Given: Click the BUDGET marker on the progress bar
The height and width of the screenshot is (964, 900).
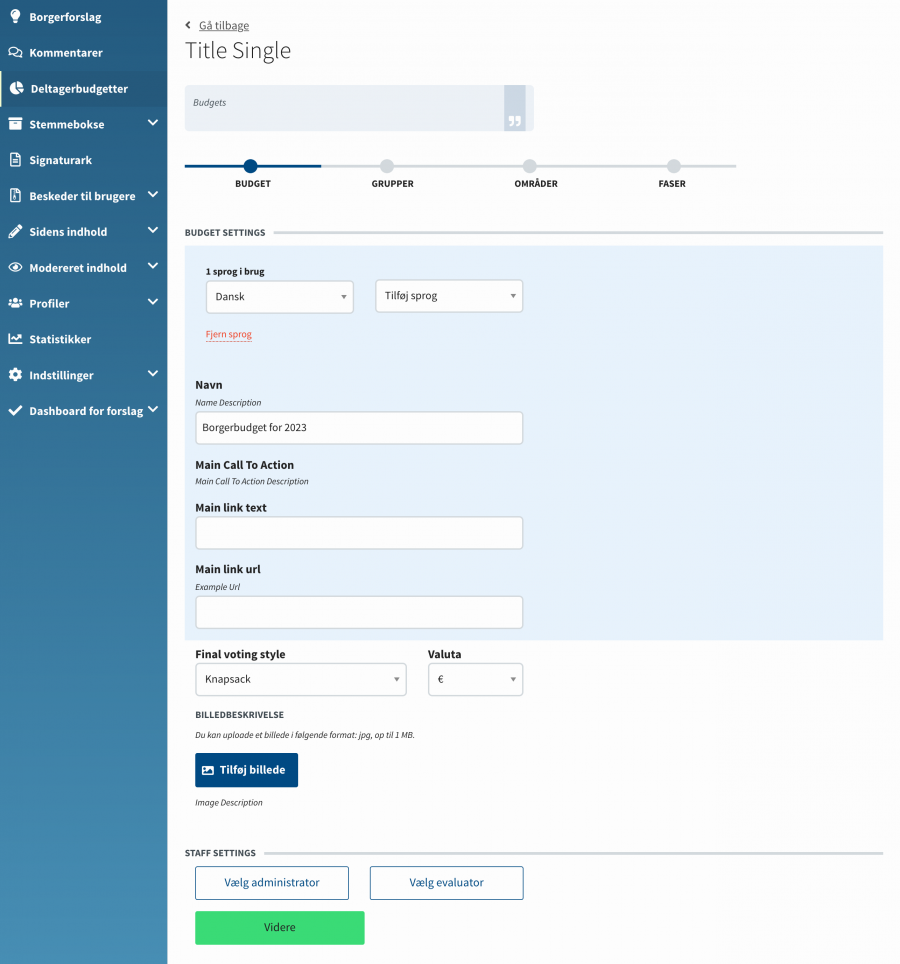Looking at the screenshot, I should click(x=250, y=168).
